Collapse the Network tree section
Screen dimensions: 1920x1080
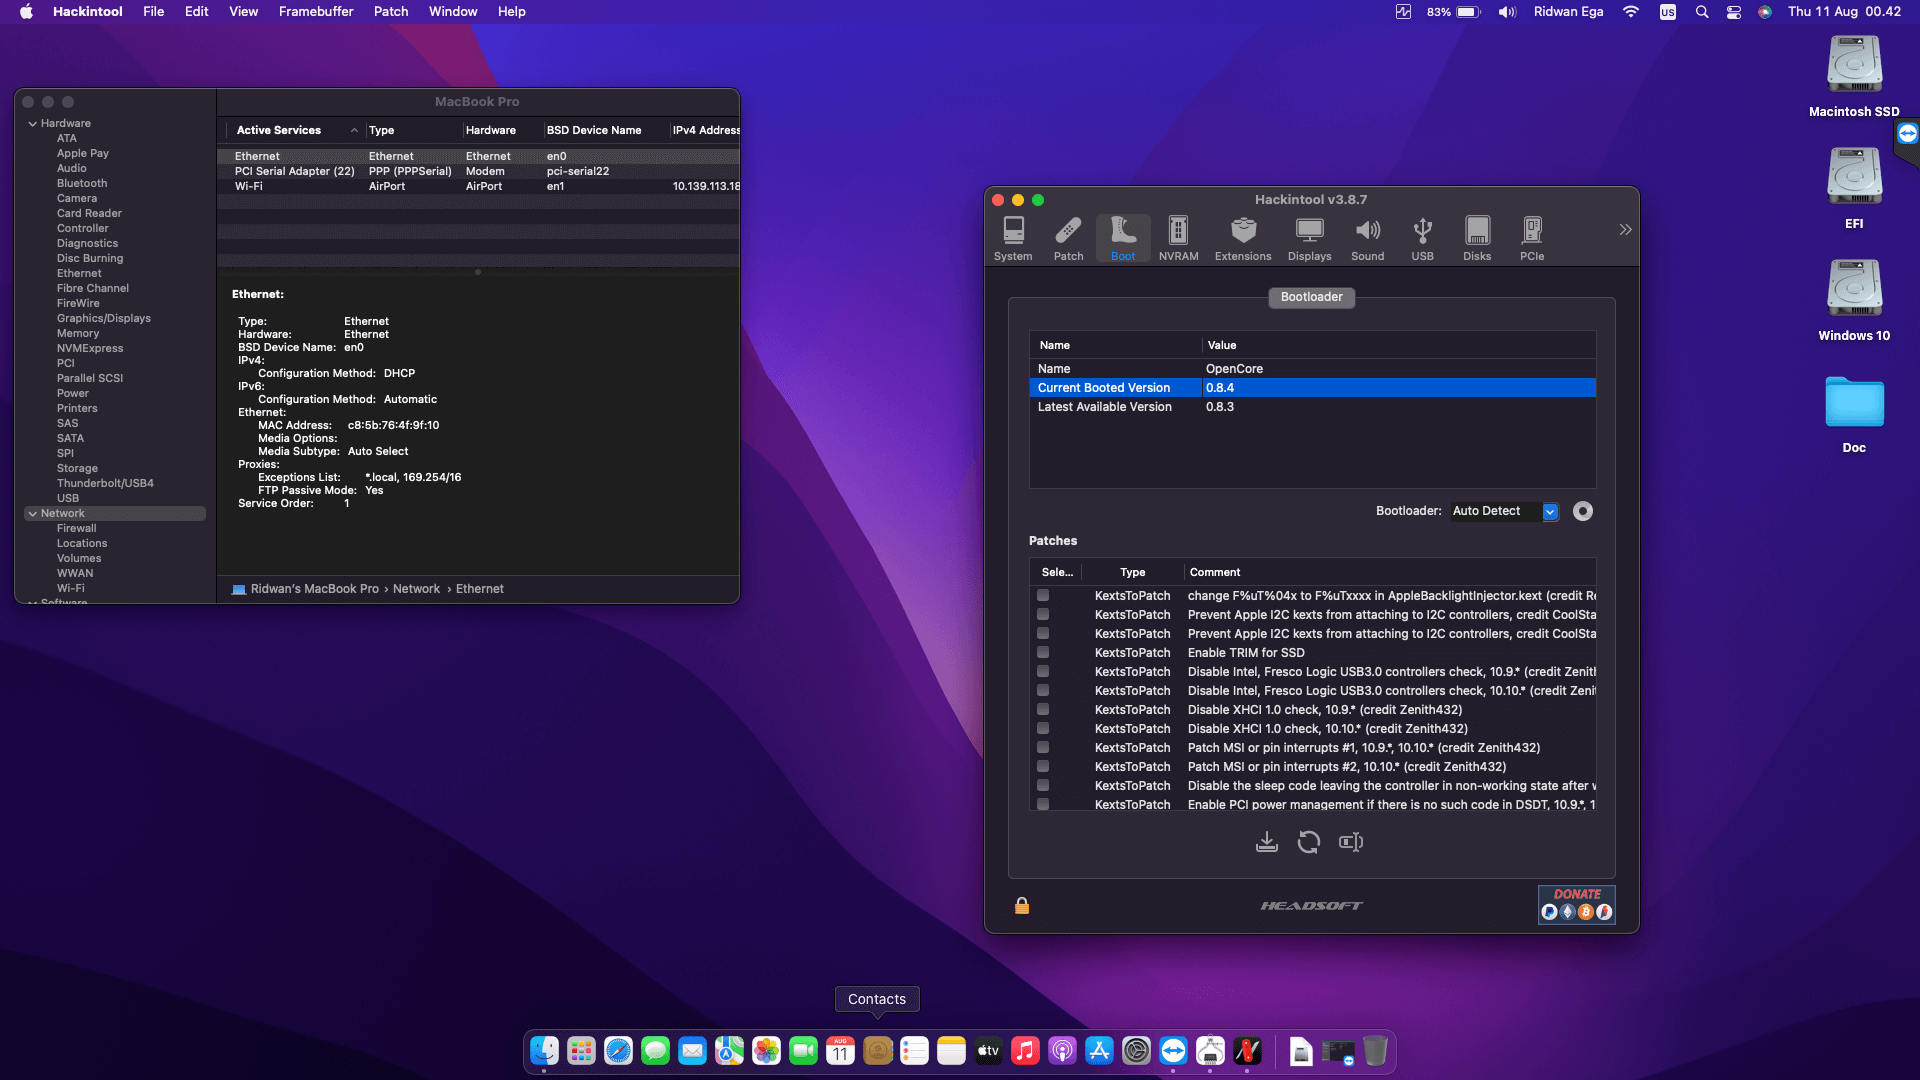pos(33,514)
